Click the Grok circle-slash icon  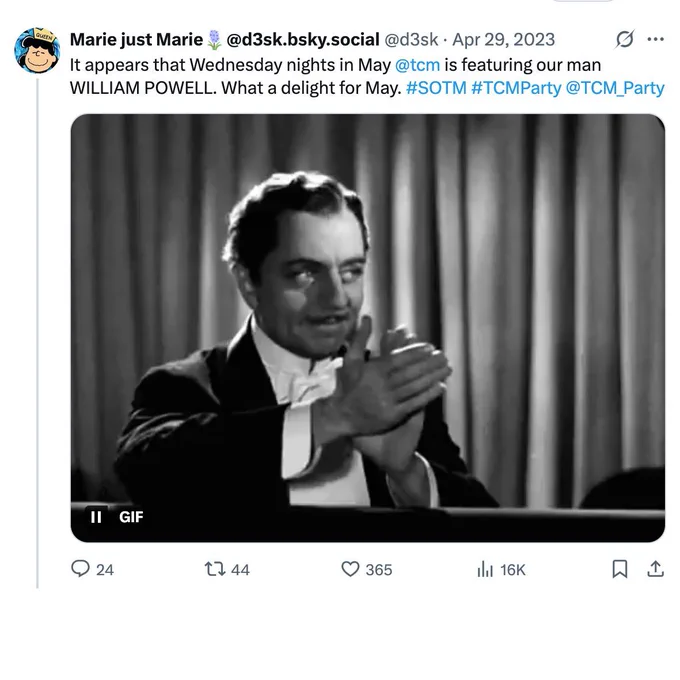(x=624, y=39)
